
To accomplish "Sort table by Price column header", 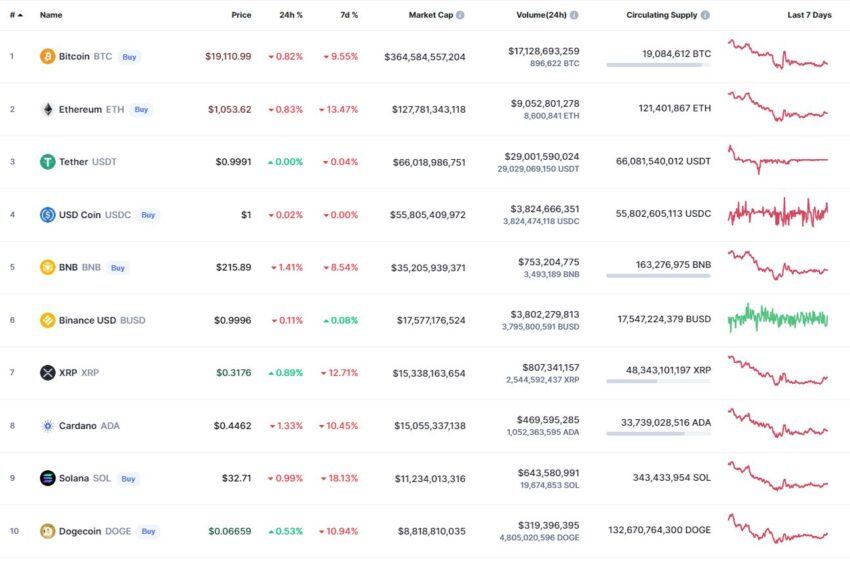I will pos(241,15).
